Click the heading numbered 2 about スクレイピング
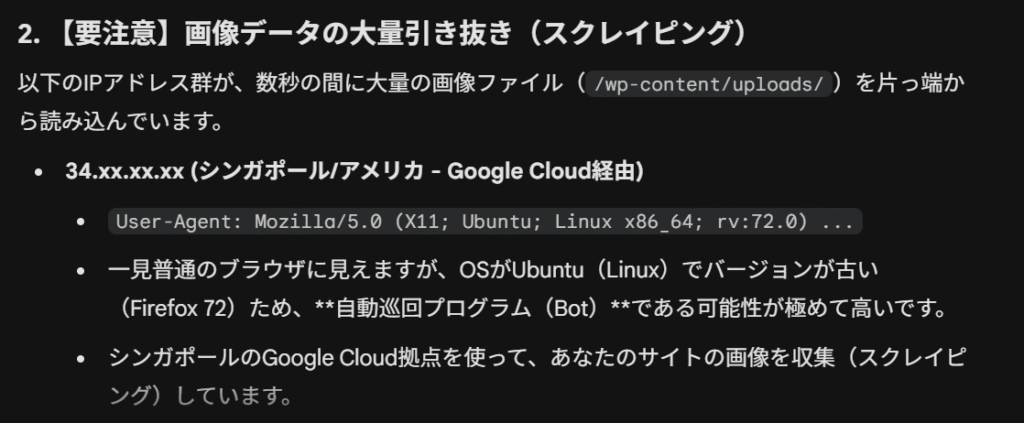The height and width of the screenshot is (423, 1024). [x=382, y=33]
